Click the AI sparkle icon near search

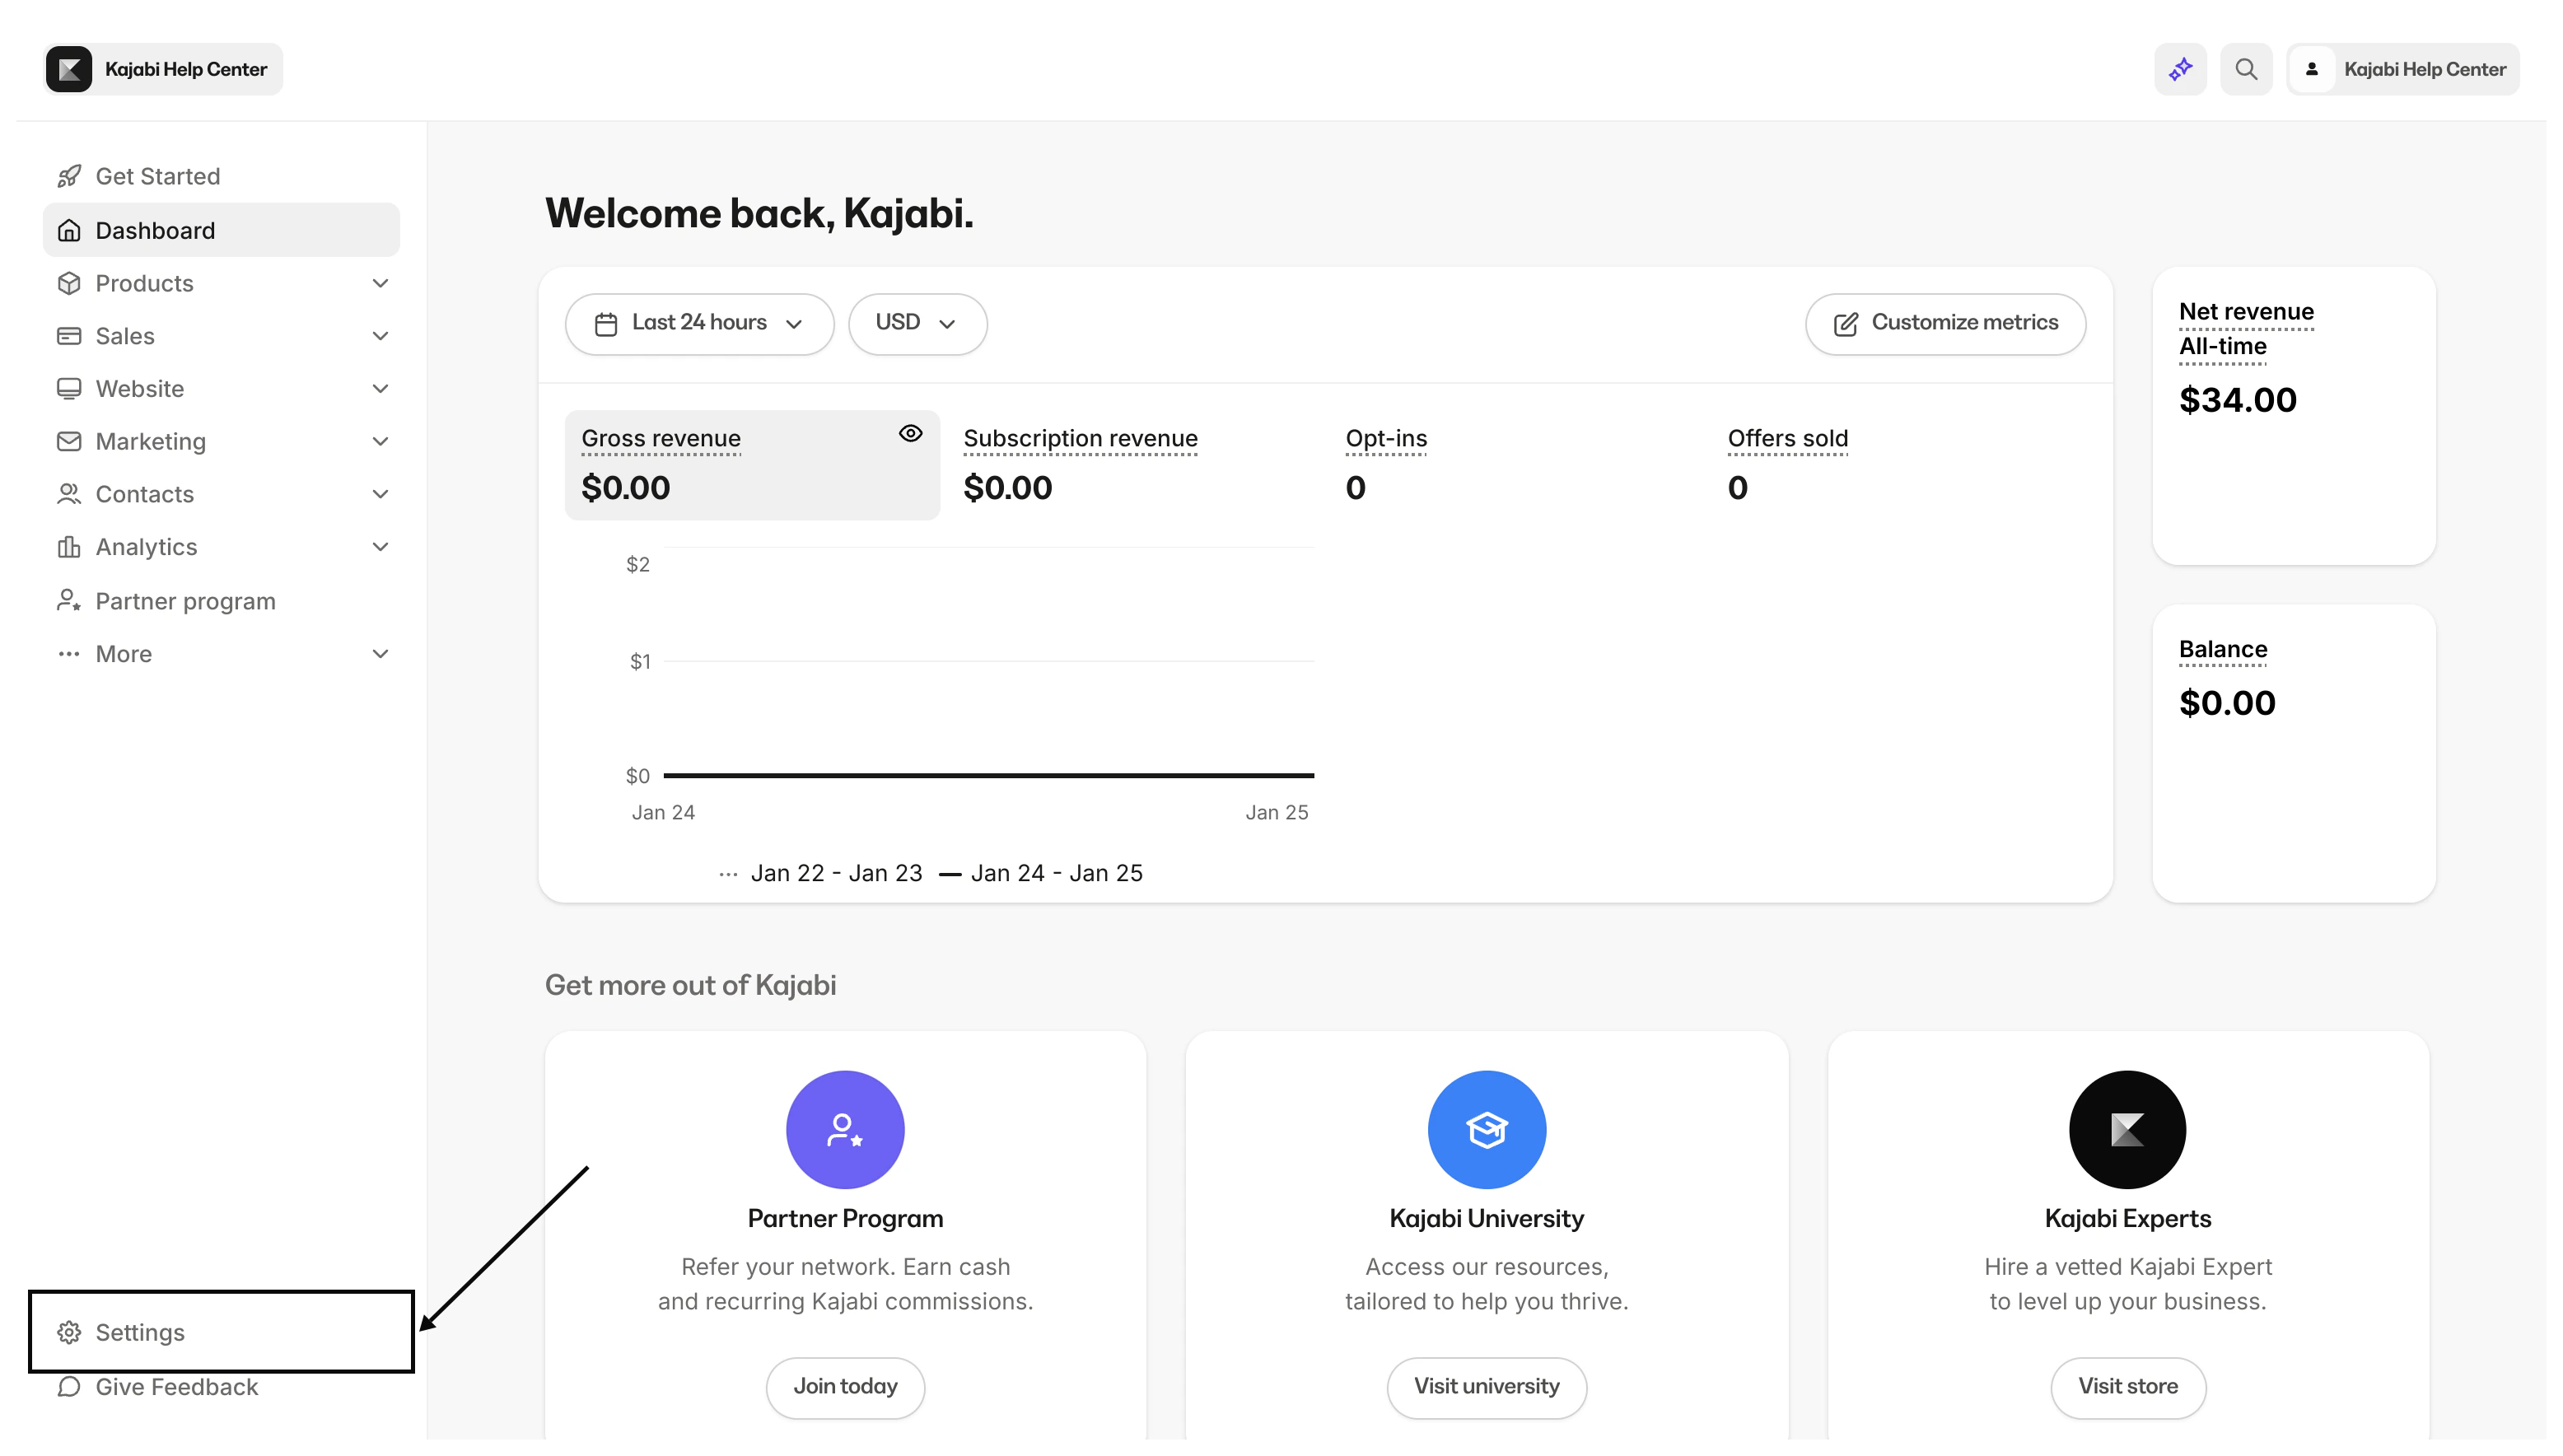coord(2180,68)
